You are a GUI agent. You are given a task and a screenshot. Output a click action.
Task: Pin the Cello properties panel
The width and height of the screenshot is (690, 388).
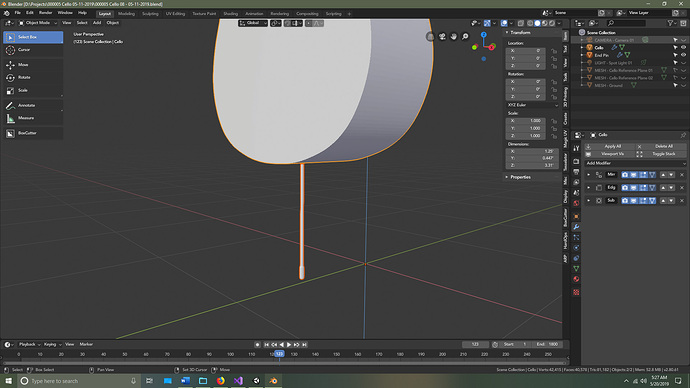point(683,135)
